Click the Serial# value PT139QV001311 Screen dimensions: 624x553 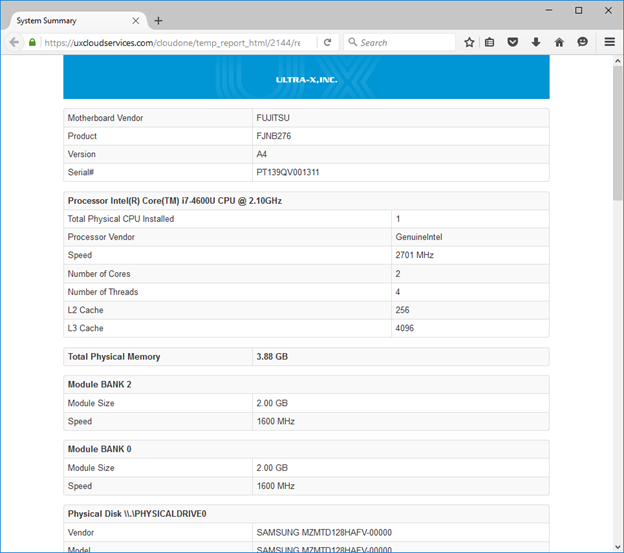point(288,172)
